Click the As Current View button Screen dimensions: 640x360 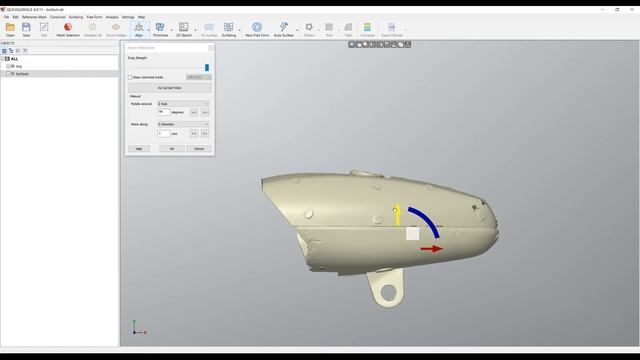pos(170,88)
